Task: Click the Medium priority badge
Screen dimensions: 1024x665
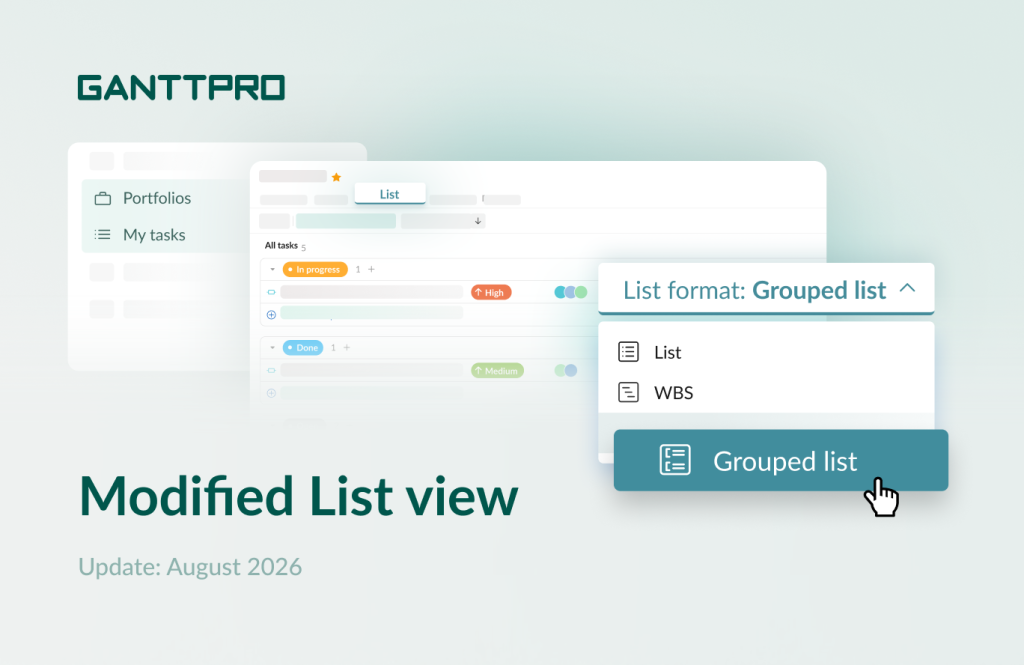Action: point(498,370)
